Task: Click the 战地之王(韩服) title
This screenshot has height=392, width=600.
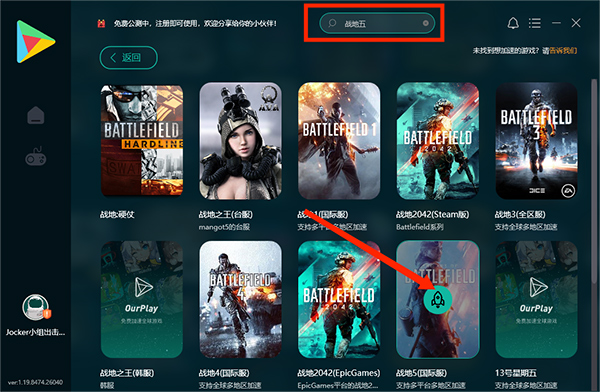Action: point(127,373)
